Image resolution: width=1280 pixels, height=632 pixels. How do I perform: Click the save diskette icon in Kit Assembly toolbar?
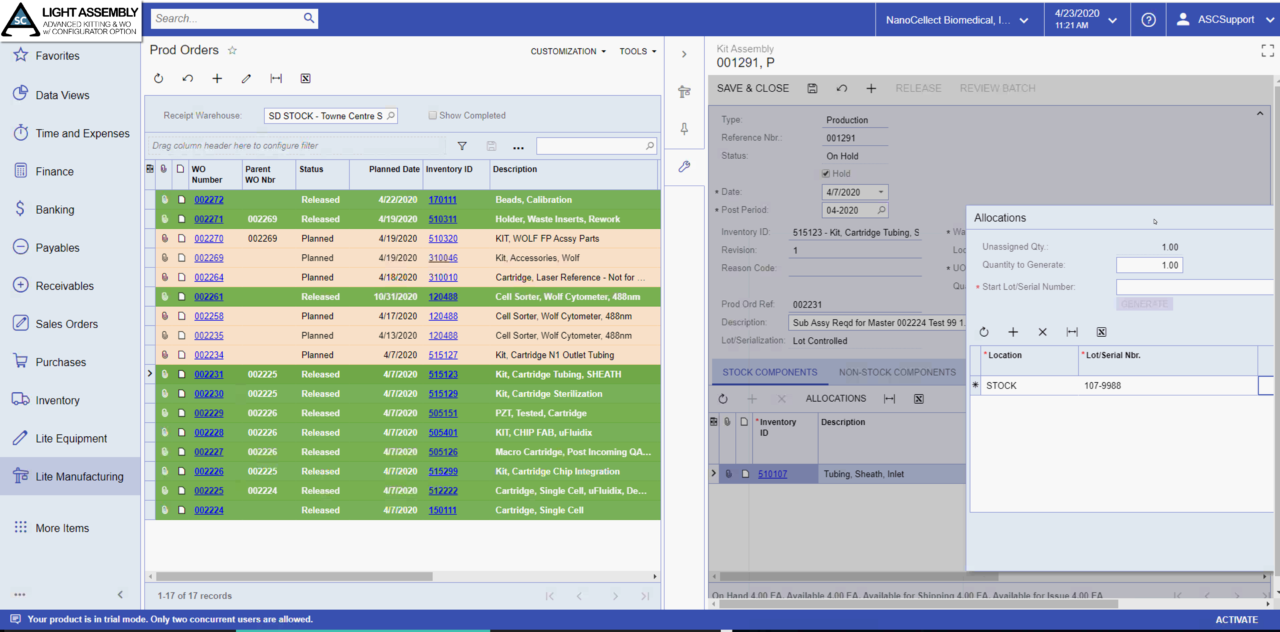813,88
